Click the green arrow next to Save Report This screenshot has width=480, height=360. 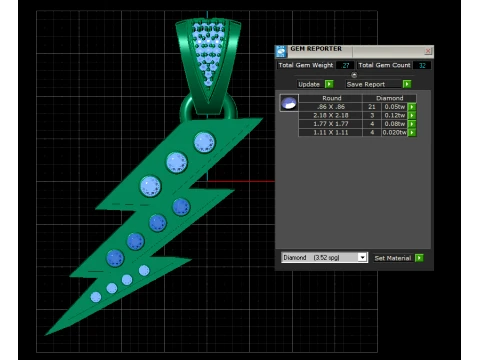coord(407,84)
